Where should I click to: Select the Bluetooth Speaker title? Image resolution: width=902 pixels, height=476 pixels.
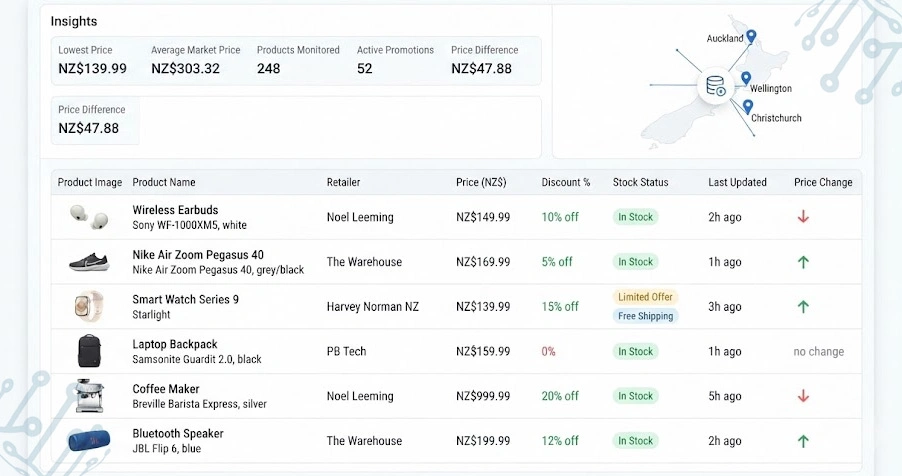(x=178, y=433)
